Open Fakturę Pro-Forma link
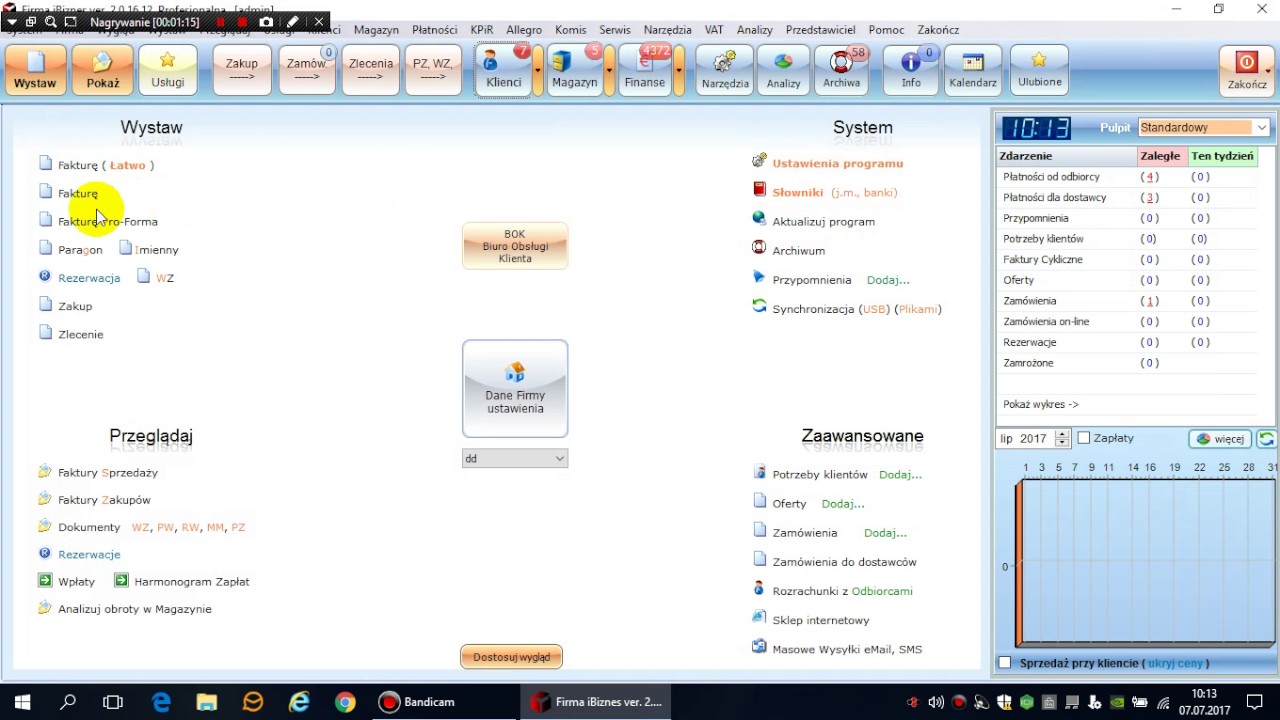This screenshot has width=1280, height=720. [108, 221]
